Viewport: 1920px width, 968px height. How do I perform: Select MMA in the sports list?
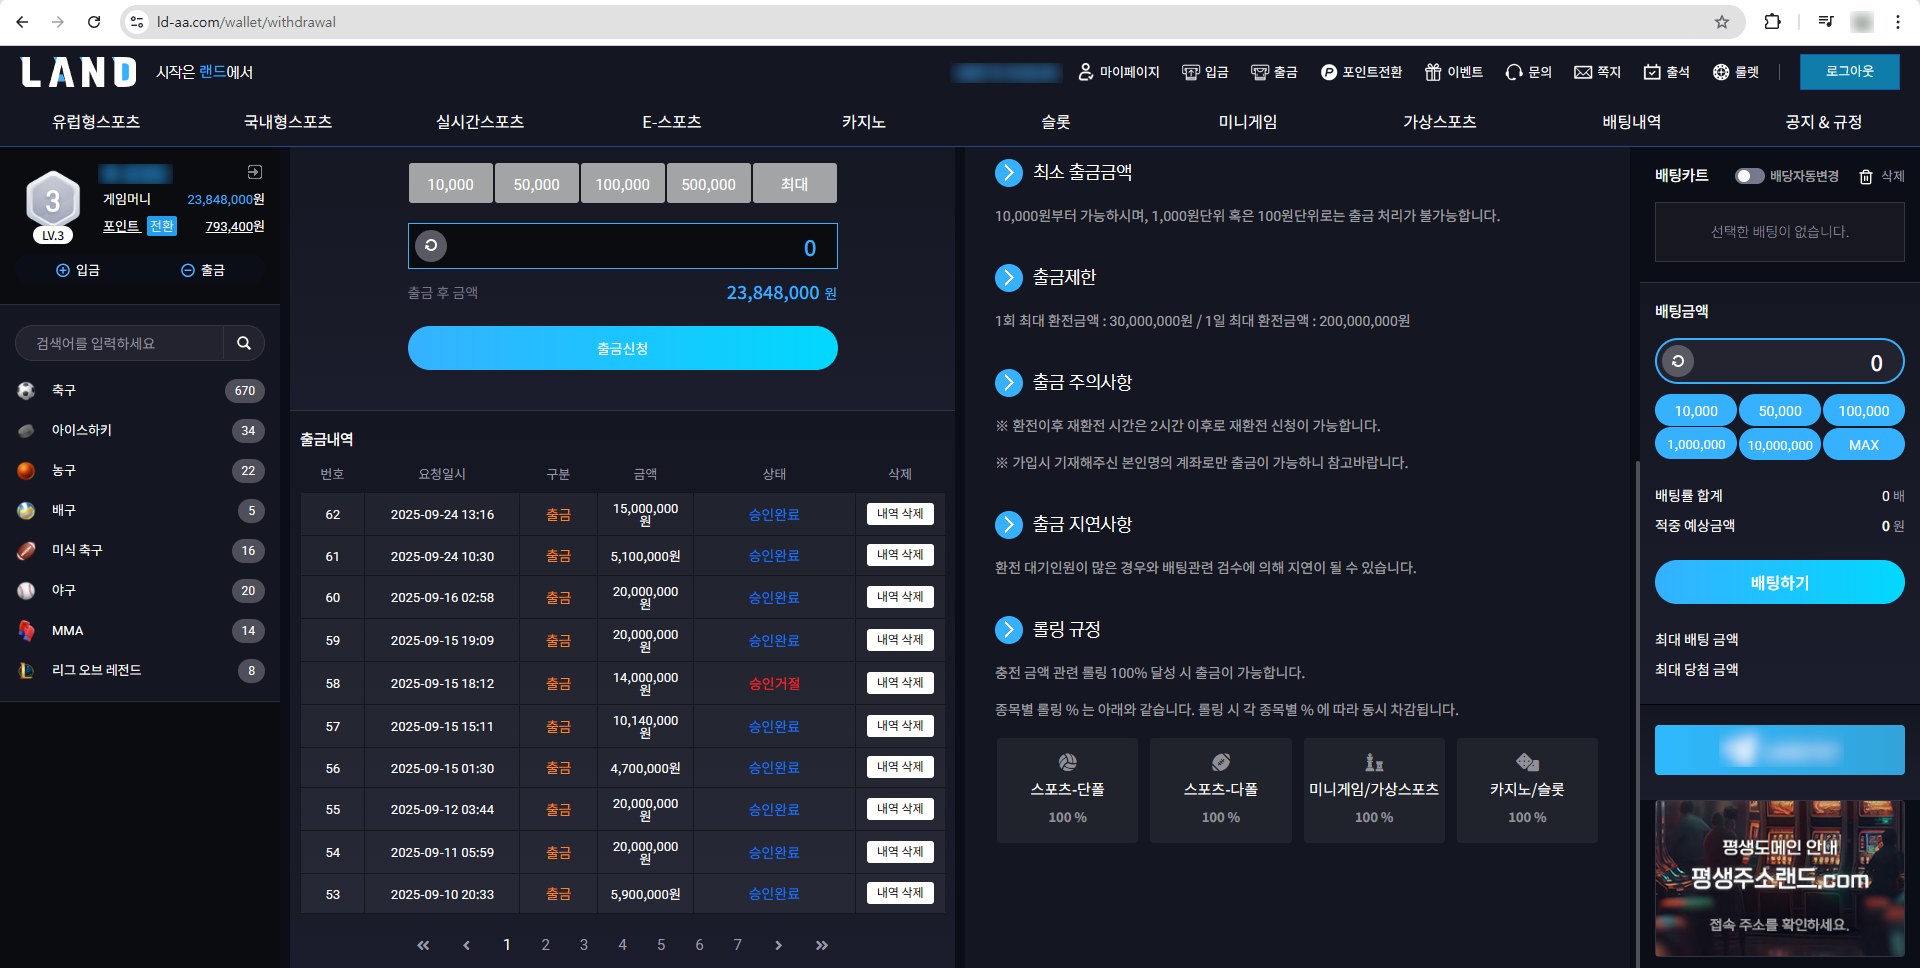[x=140, y=630]
